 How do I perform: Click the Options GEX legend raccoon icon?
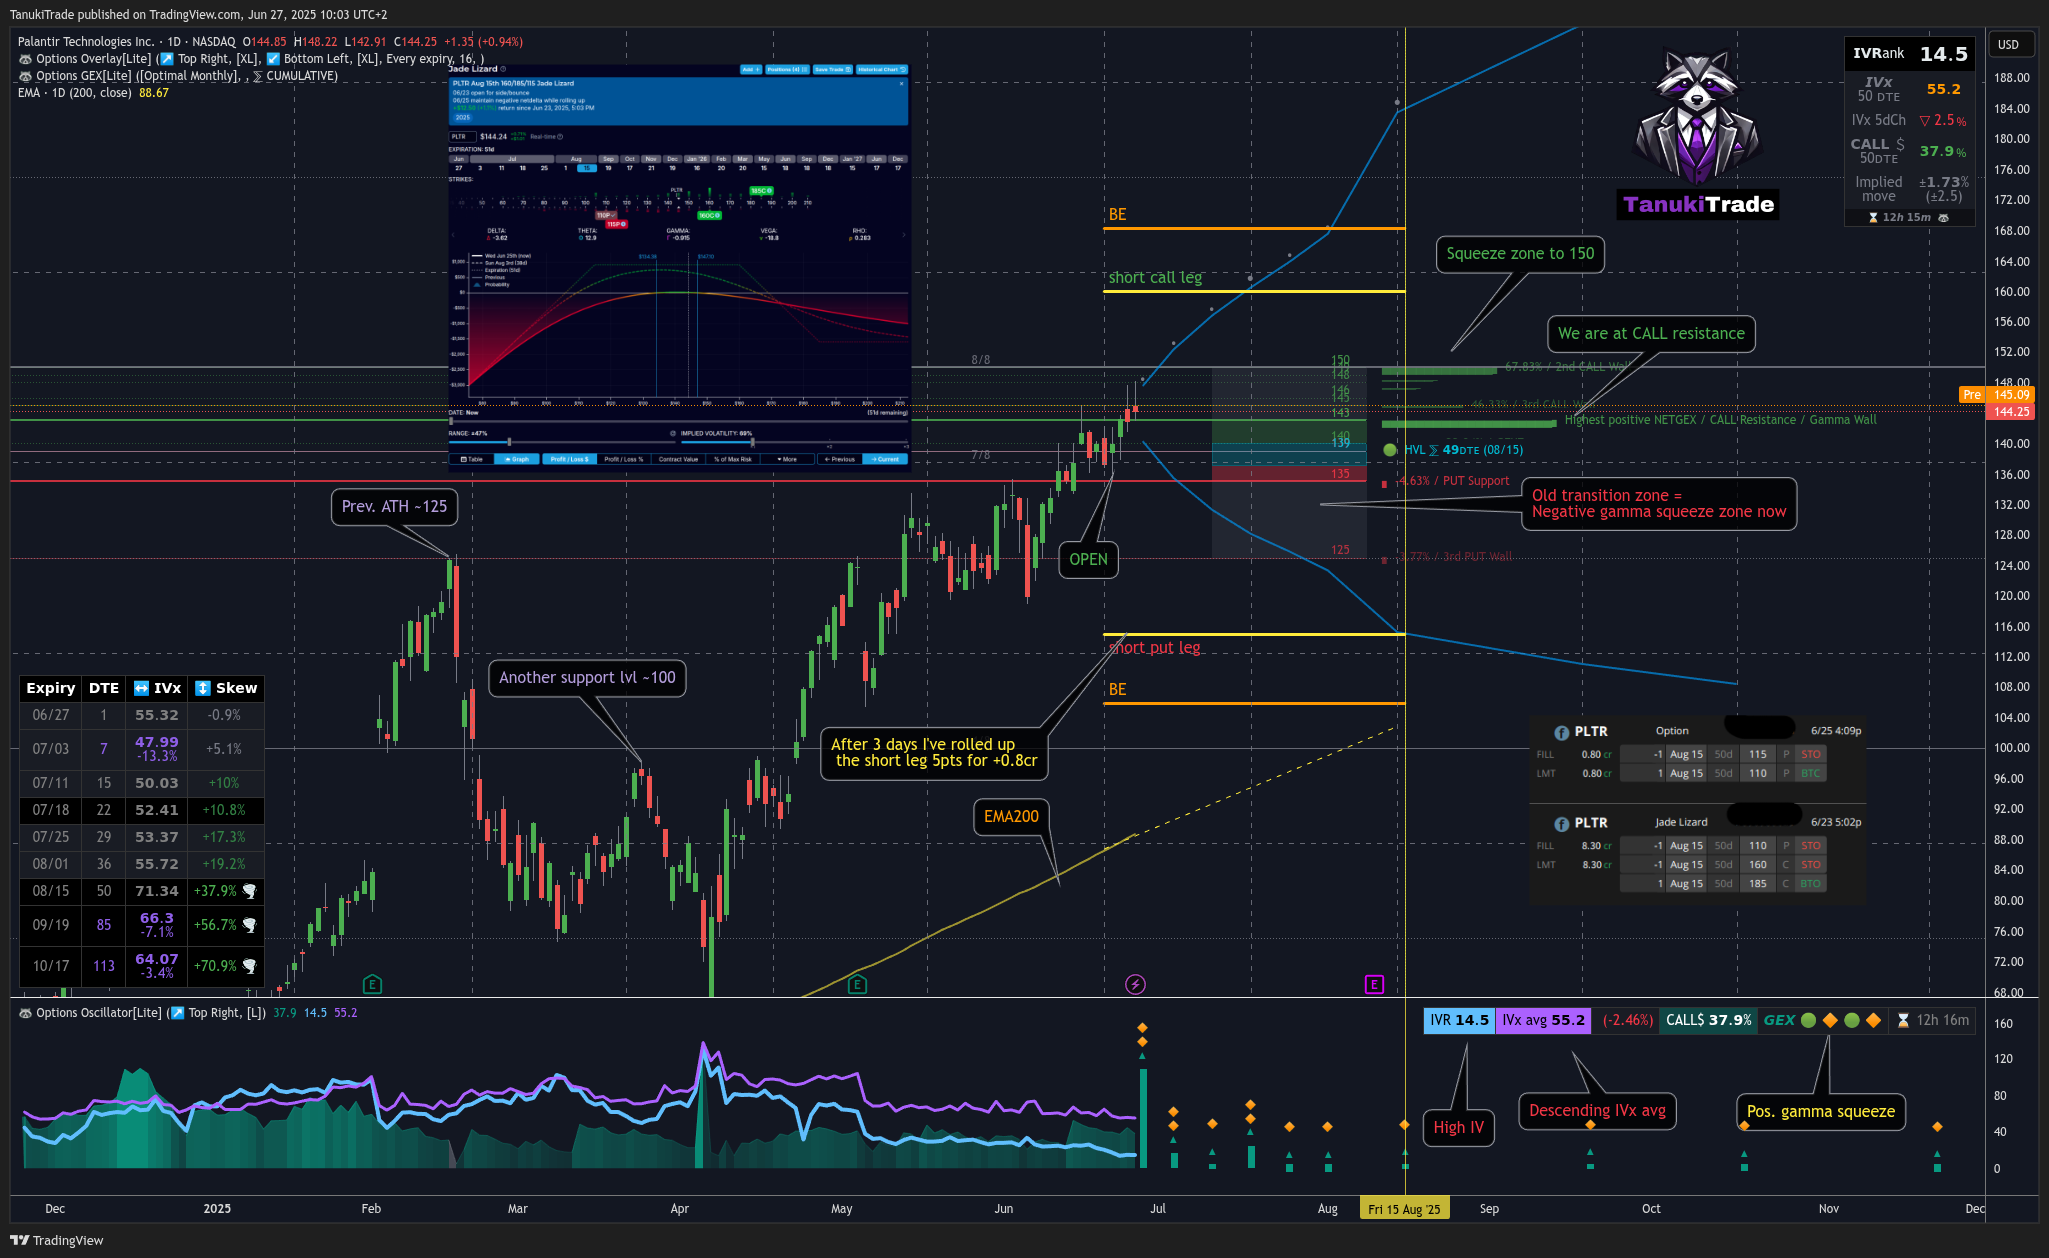25,76
